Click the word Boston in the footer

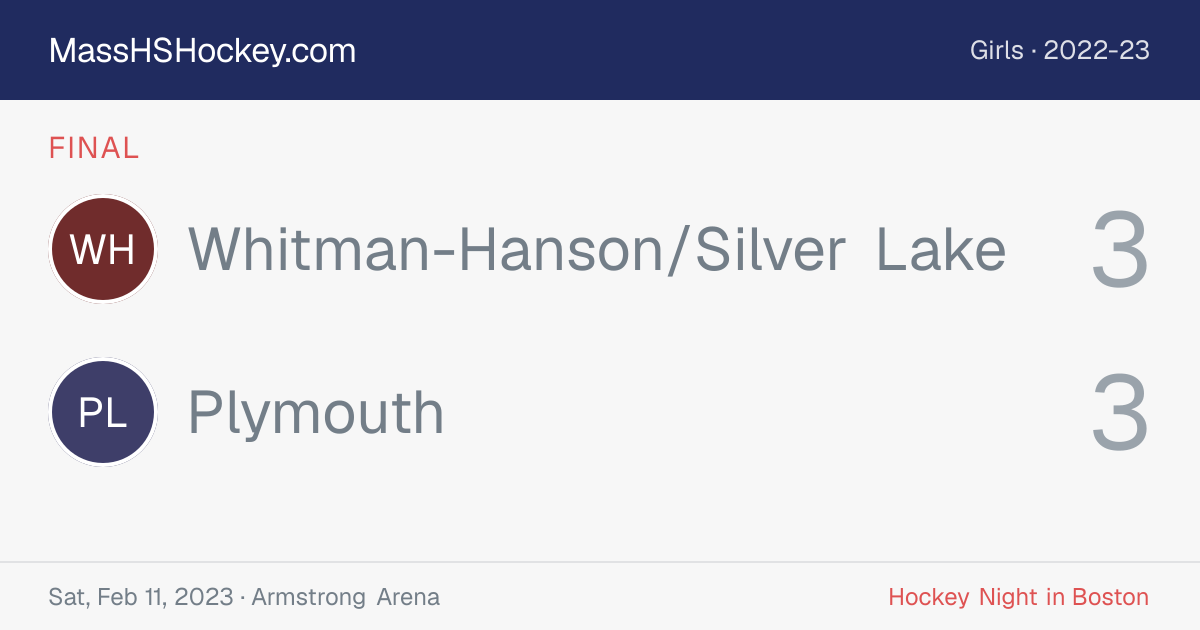(x=1110, y=598)
